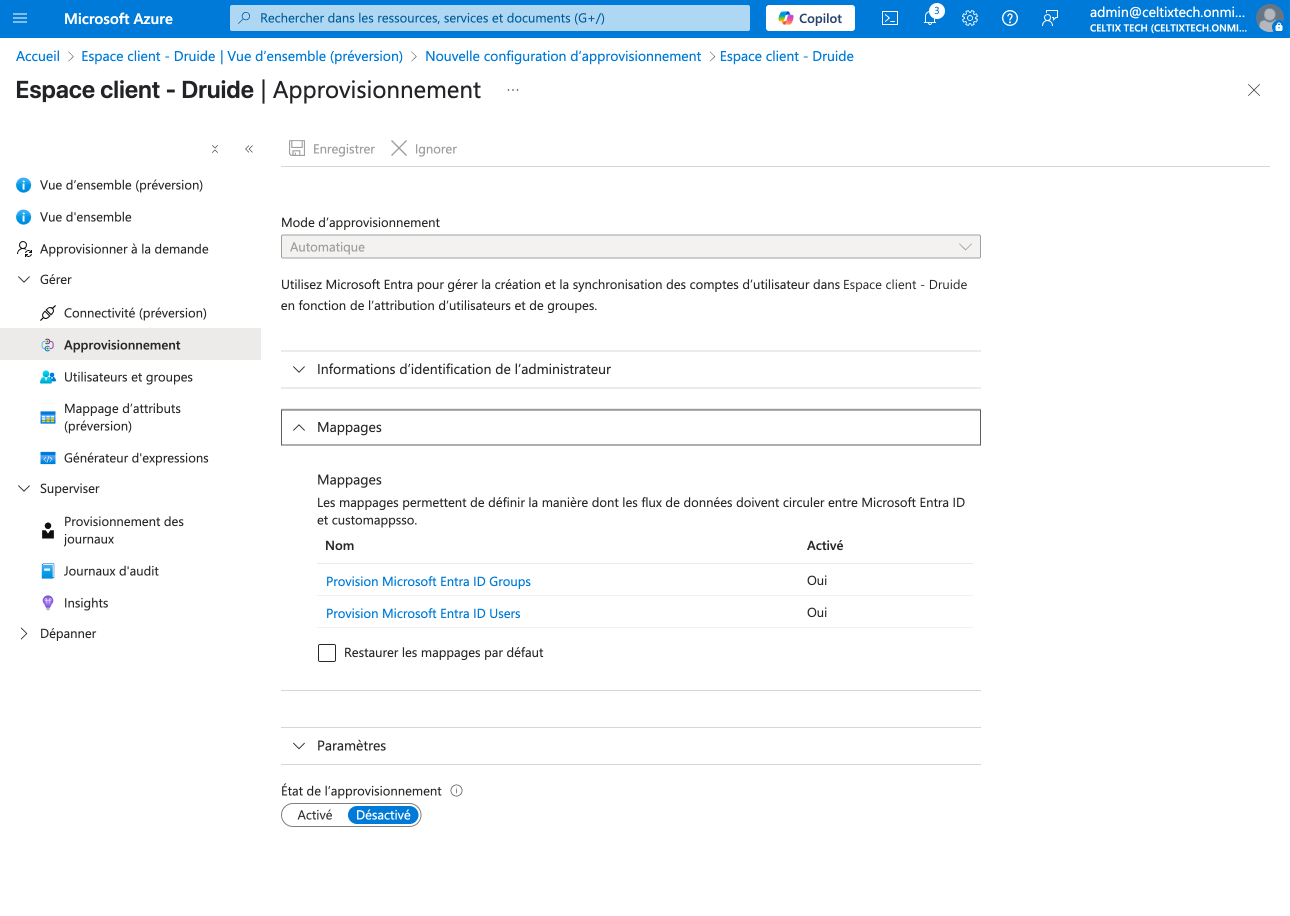Open the portal settings gear icon
This screenshot has height=916, width=1290.
click(969, 18)
